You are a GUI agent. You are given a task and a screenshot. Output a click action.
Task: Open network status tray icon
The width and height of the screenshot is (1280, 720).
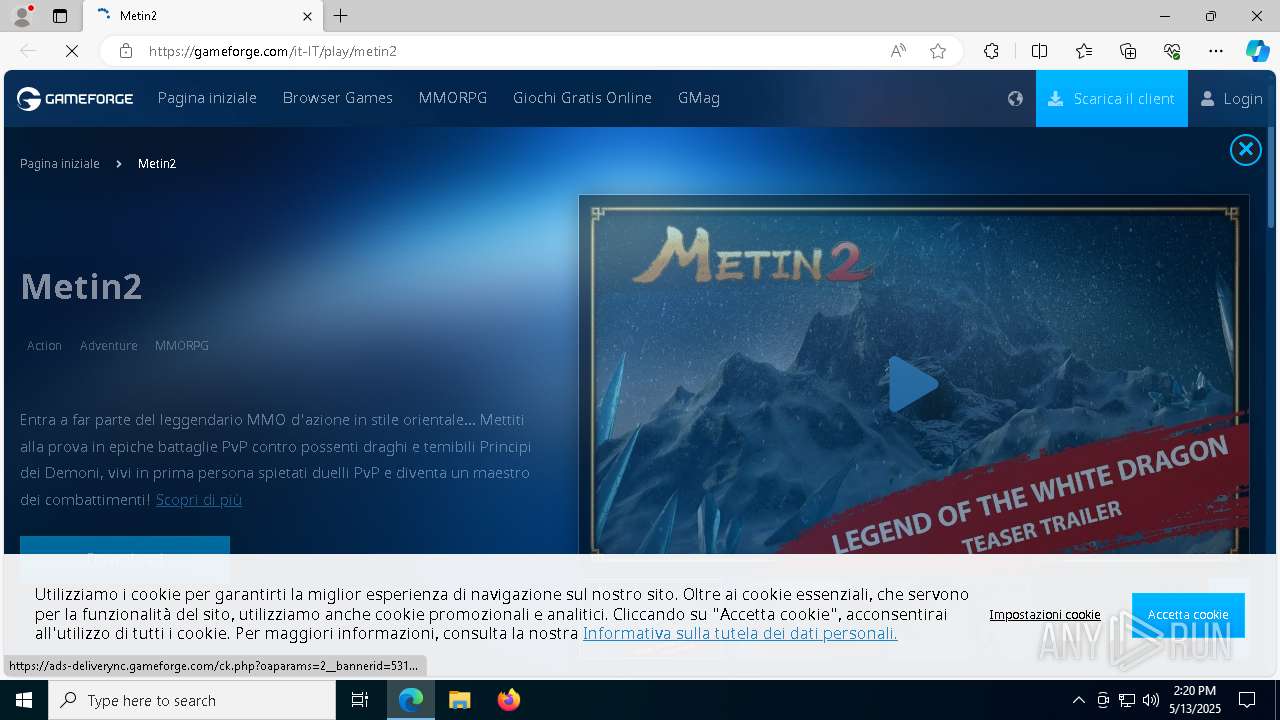1127,700
